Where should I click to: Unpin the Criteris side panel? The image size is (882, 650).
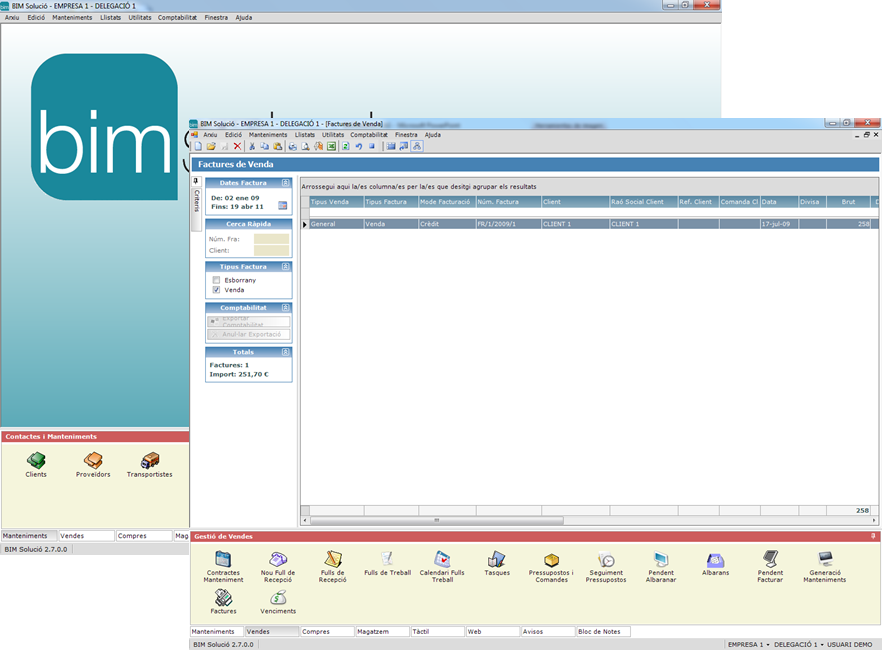click(196, 181)
